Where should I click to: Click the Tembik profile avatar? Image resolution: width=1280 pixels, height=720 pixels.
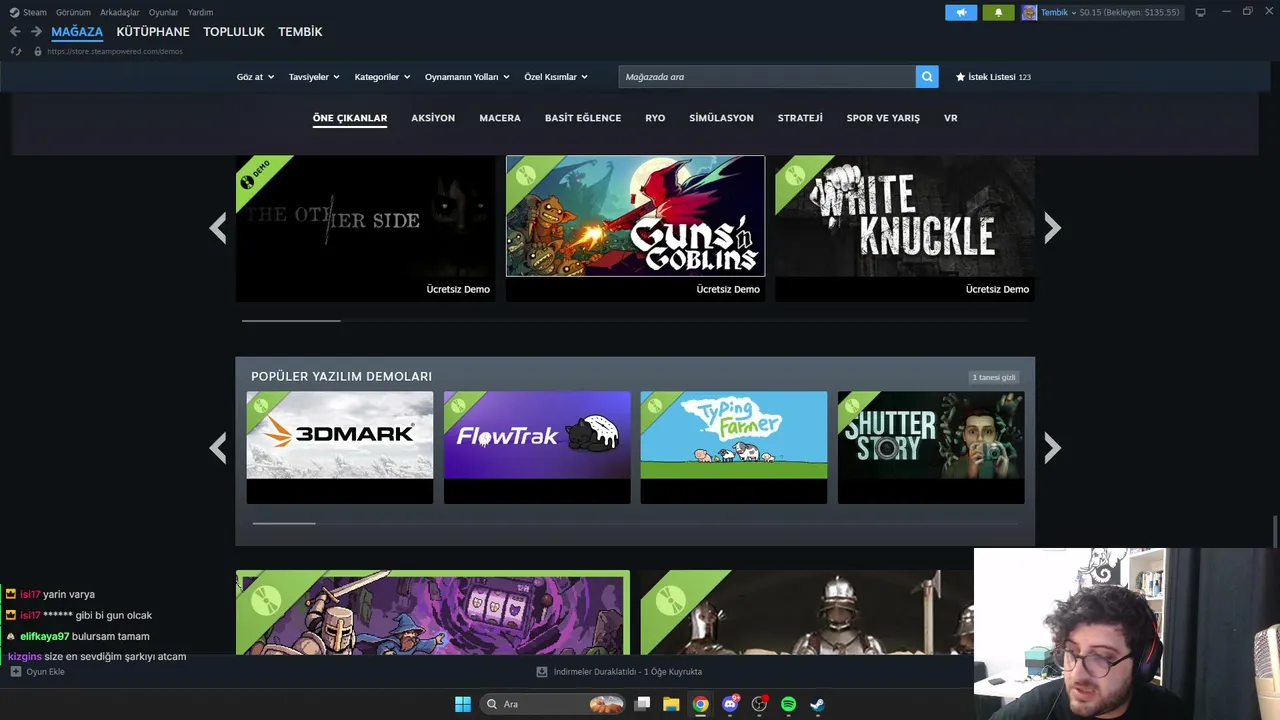tap(1029, 12)
